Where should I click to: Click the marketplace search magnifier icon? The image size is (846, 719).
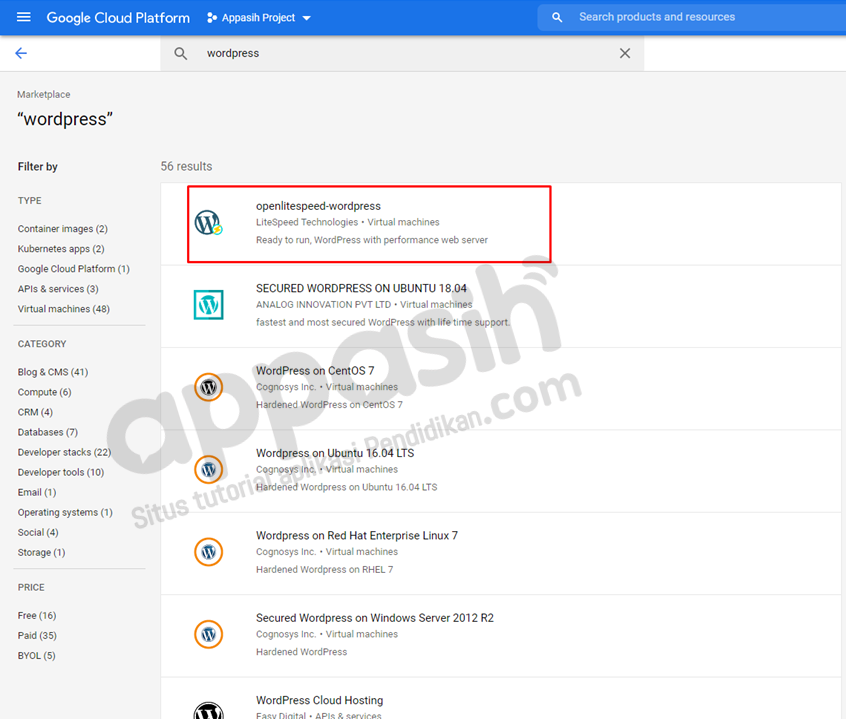(x=181, y=53)
